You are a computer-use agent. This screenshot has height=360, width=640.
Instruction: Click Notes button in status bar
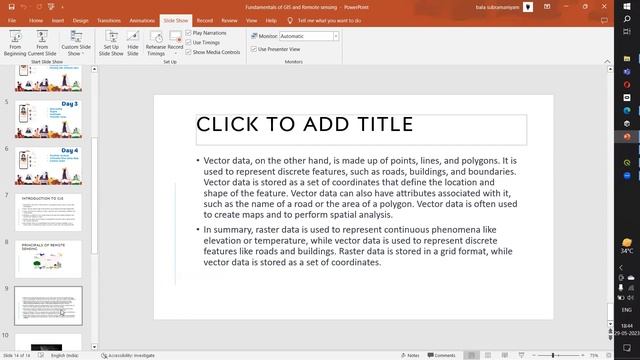point(410,356)
